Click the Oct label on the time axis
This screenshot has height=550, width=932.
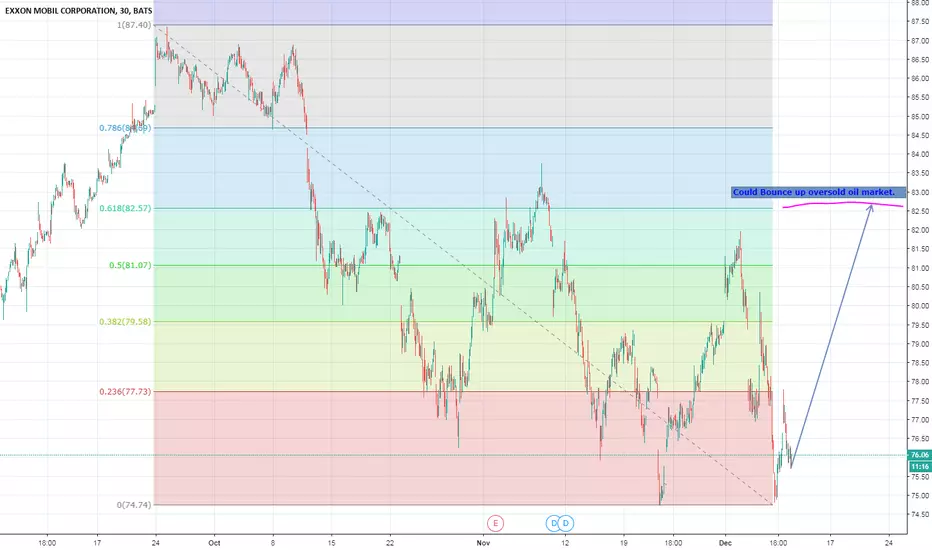click(x=215, y=543)
